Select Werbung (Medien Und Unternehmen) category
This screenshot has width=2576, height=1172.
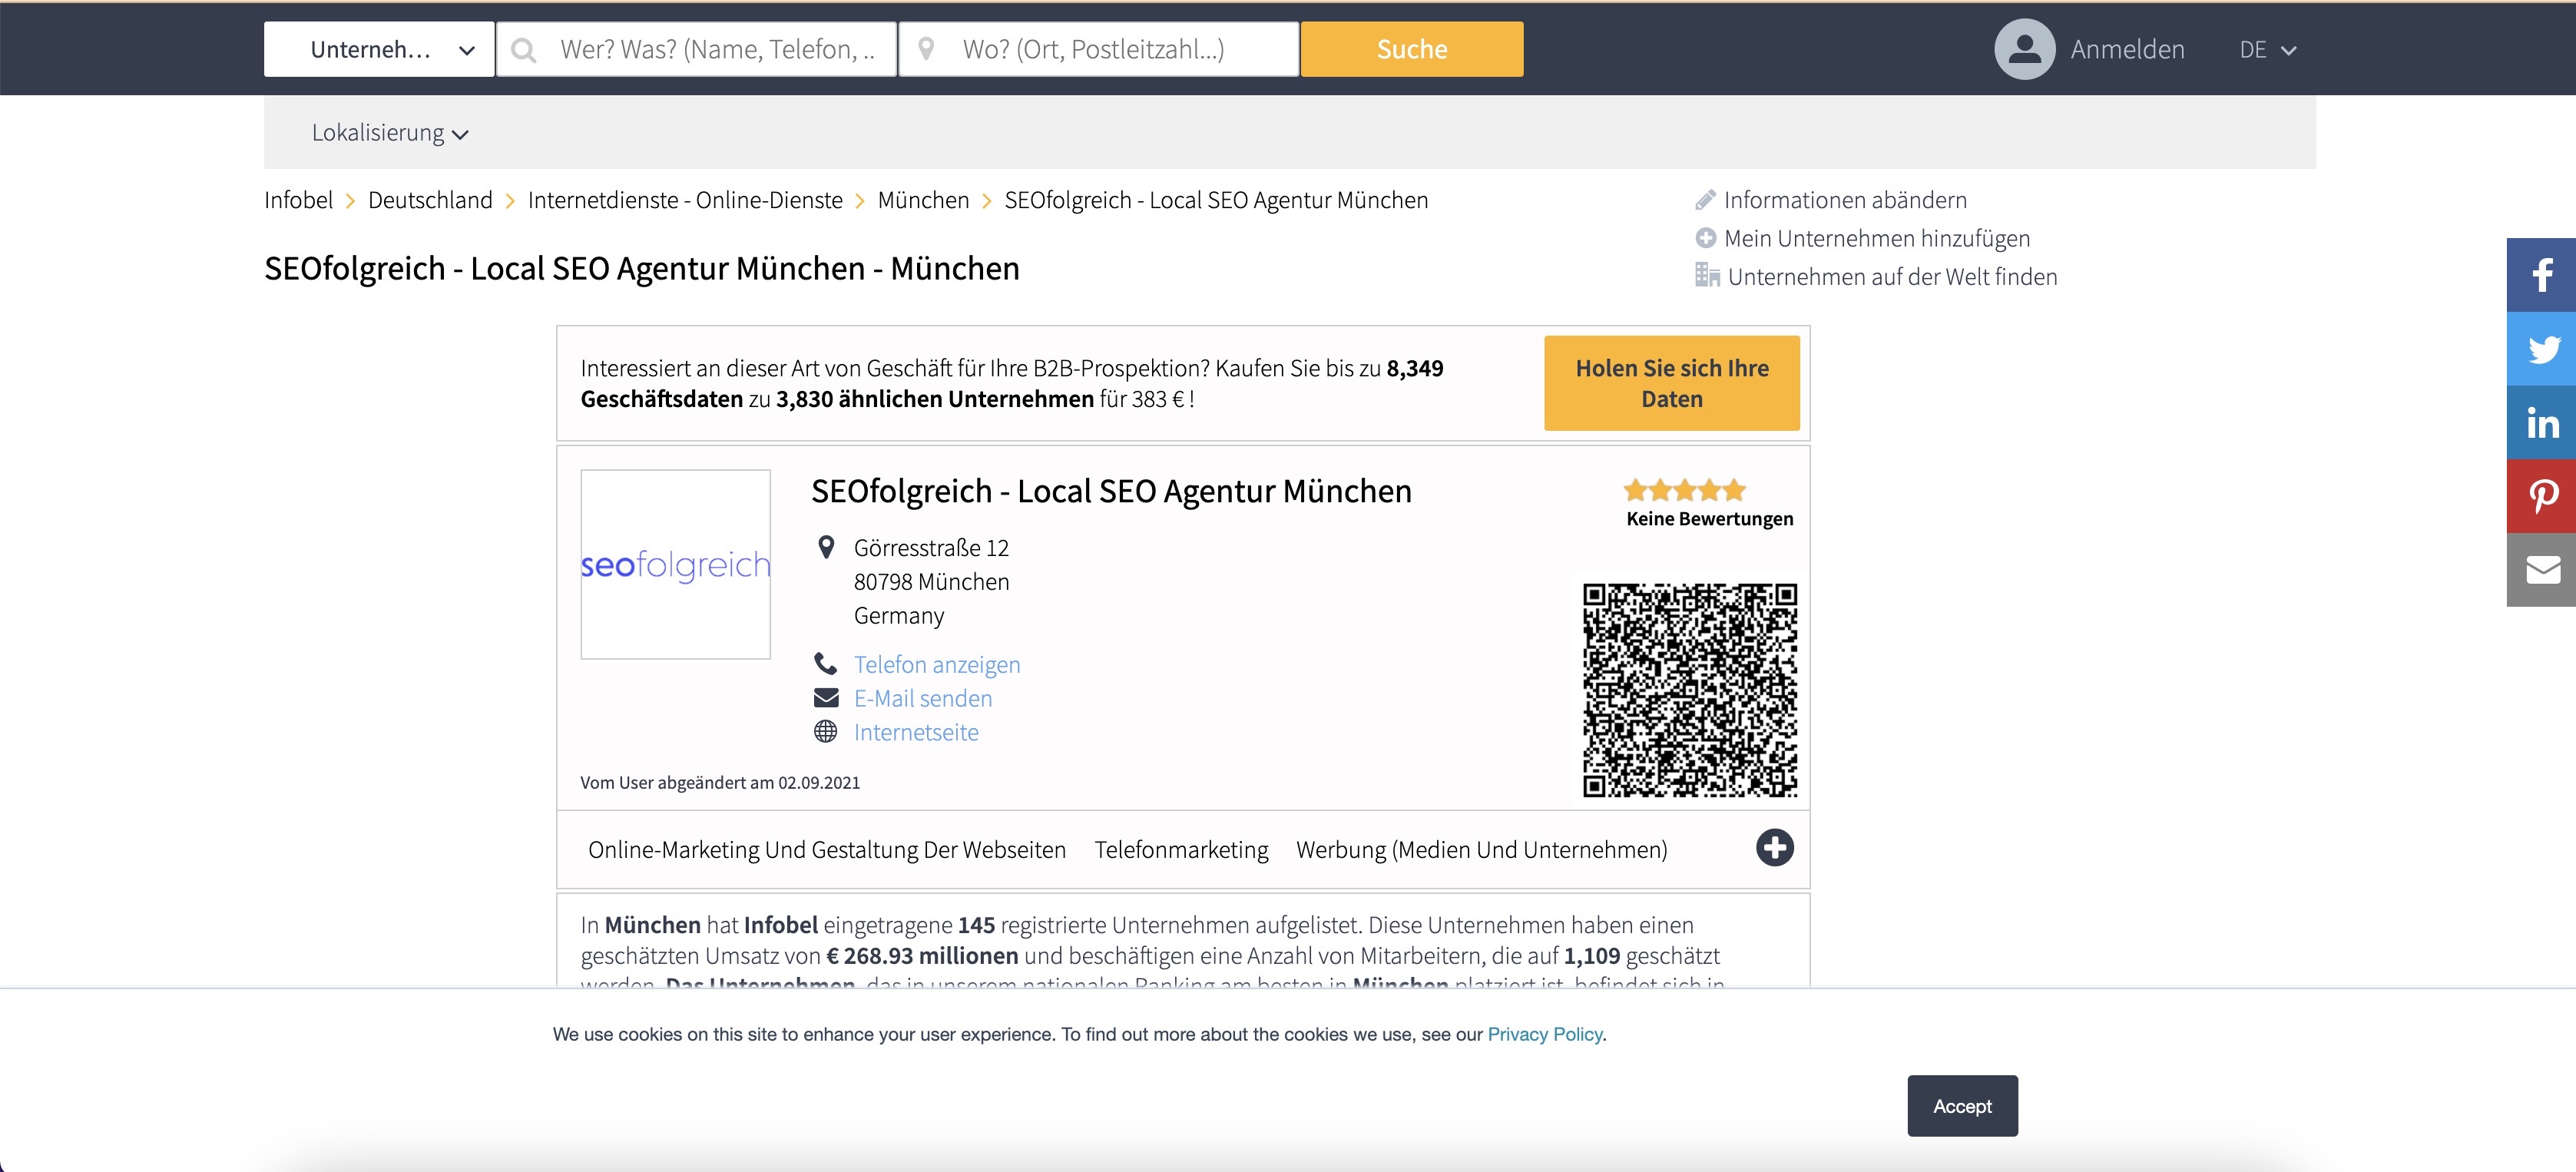coord(1481,849)
